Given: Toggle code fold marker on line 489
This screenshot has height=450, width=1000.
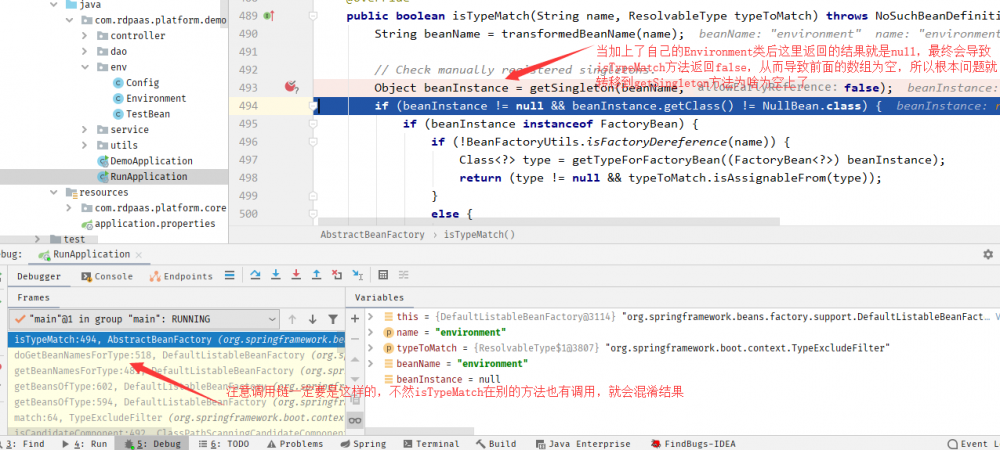Looking at the screenshot, I should pos(313,16).
